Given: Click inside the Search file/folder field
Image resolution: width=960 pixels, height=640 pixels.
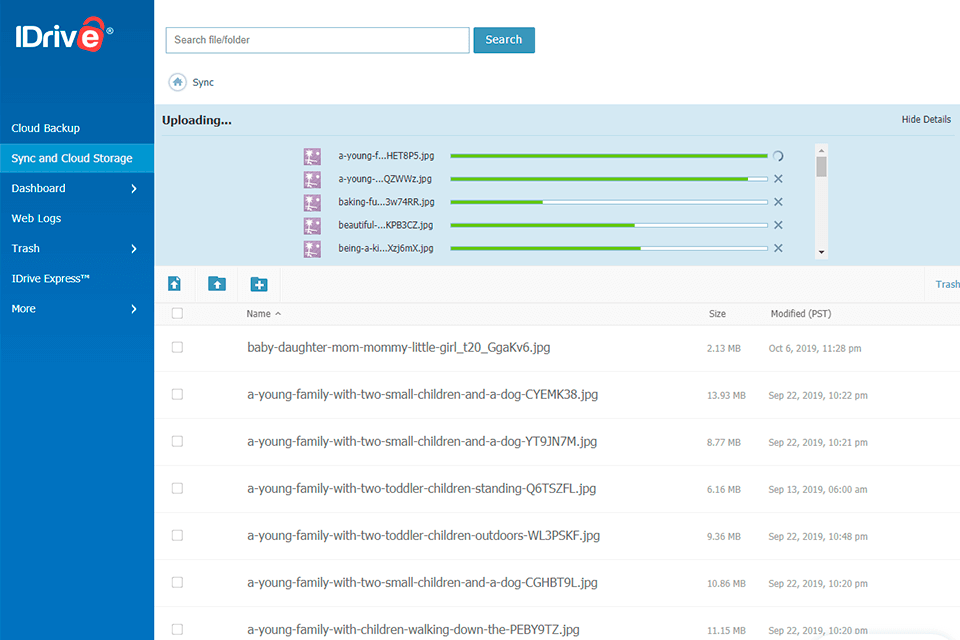Looking at the screenshot, I should point(317,40).
